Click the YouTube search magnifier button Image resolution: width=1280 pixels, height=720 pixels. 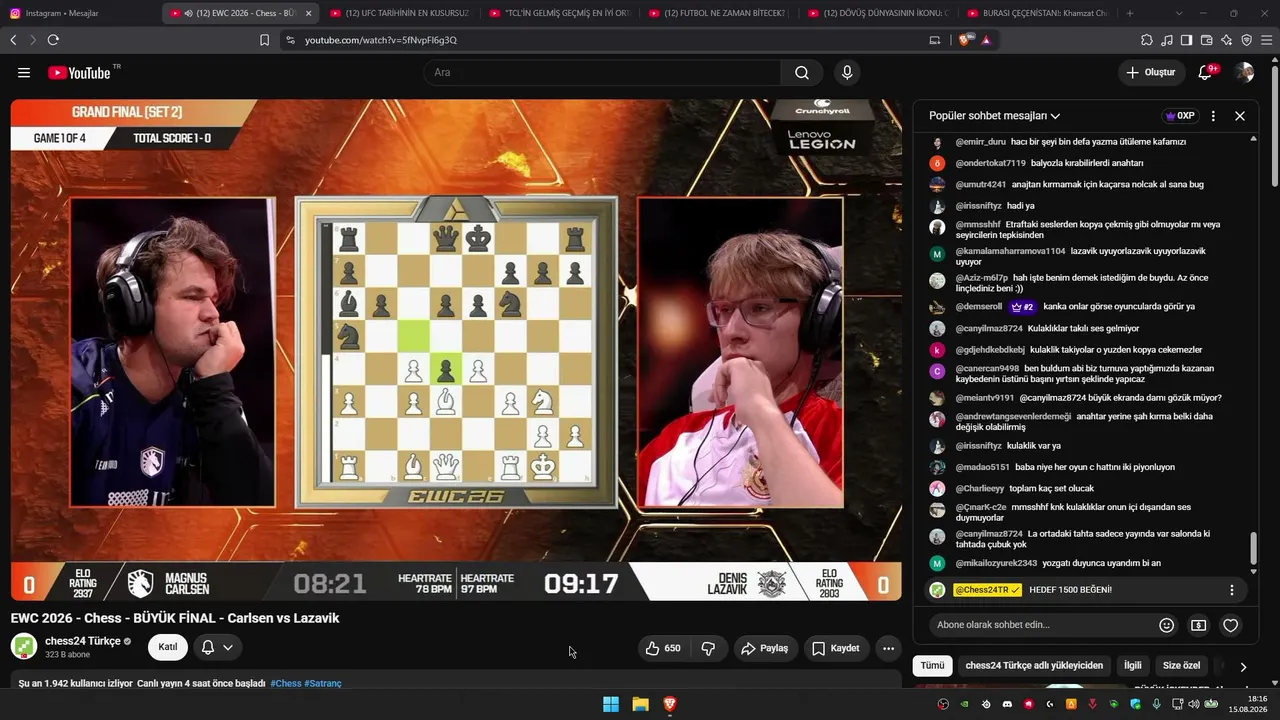click(802, 73)
